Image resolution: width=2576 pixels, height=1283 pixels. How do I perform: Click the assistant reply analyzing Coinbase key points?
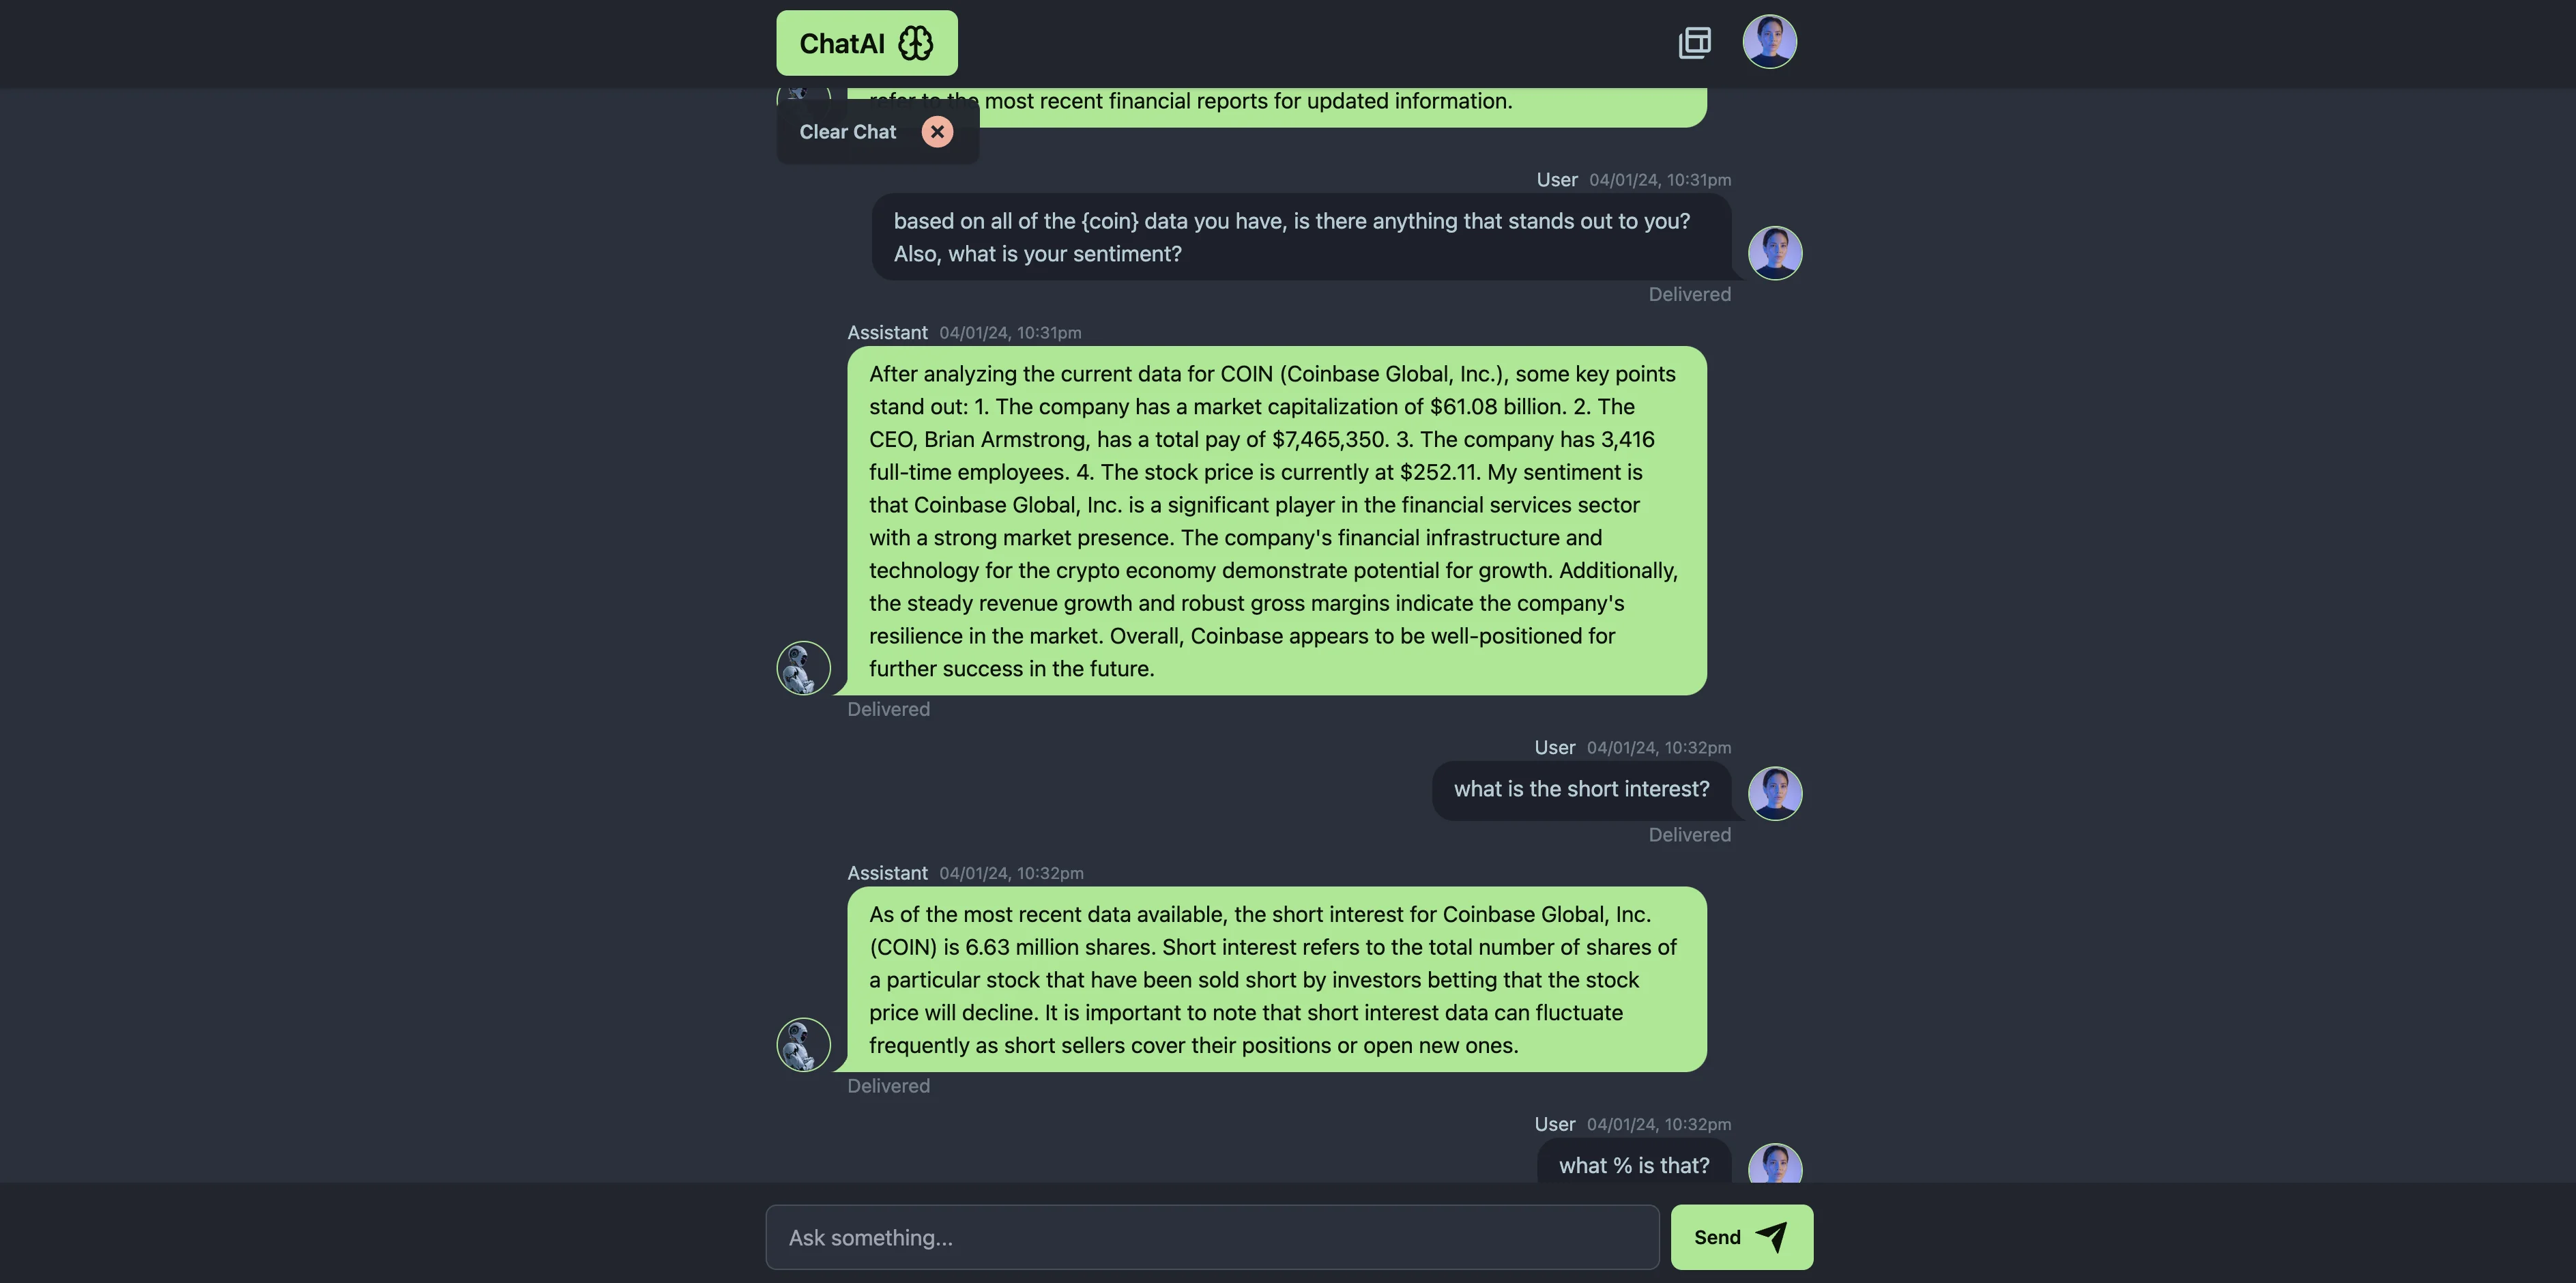click(x=1276, y=521)
